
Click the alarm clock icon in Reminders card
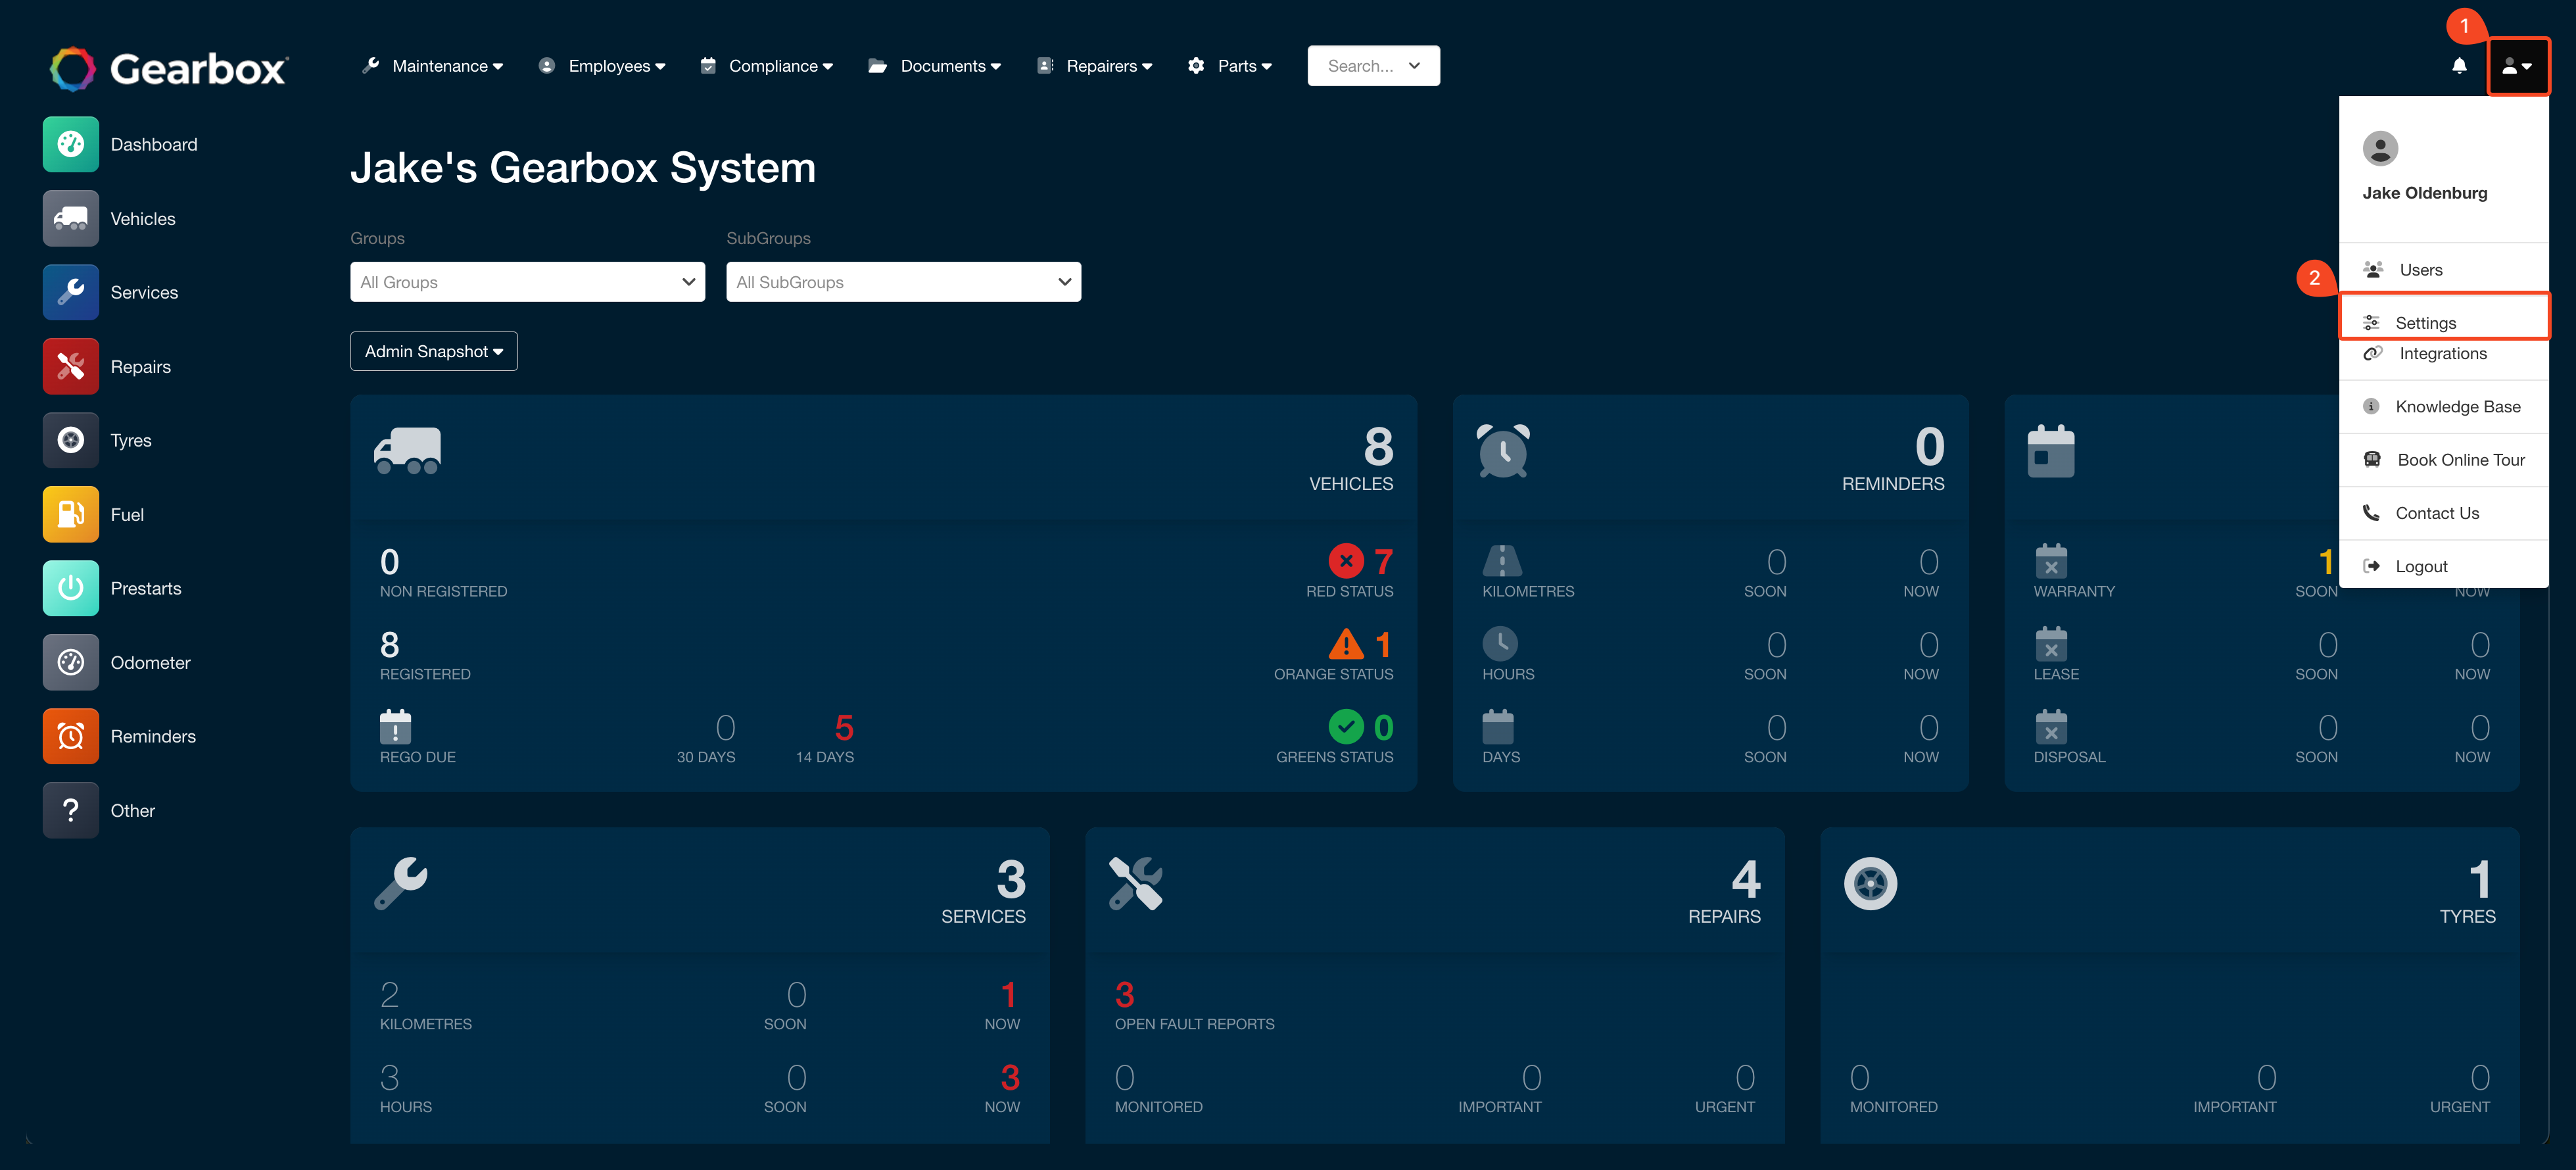point(1503,450)
